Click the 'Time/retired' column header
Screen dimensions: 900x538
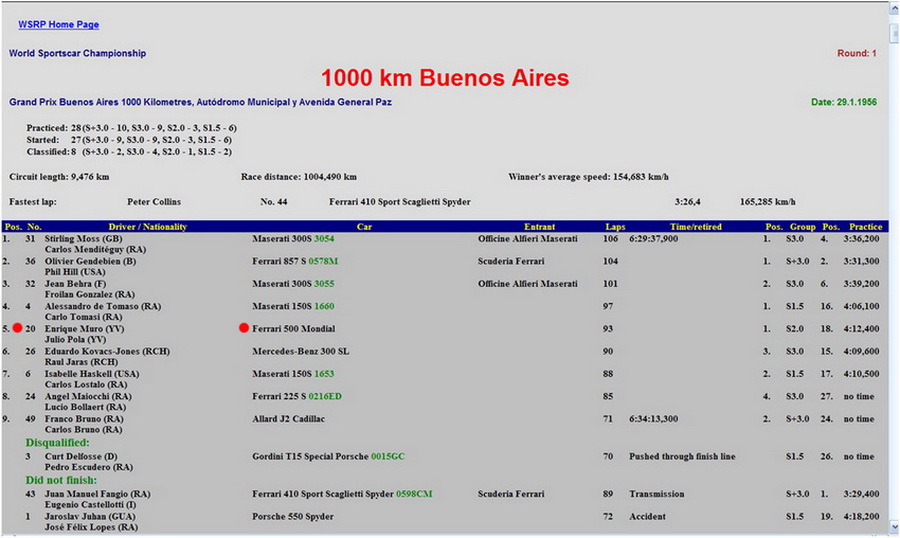[696, 227]
